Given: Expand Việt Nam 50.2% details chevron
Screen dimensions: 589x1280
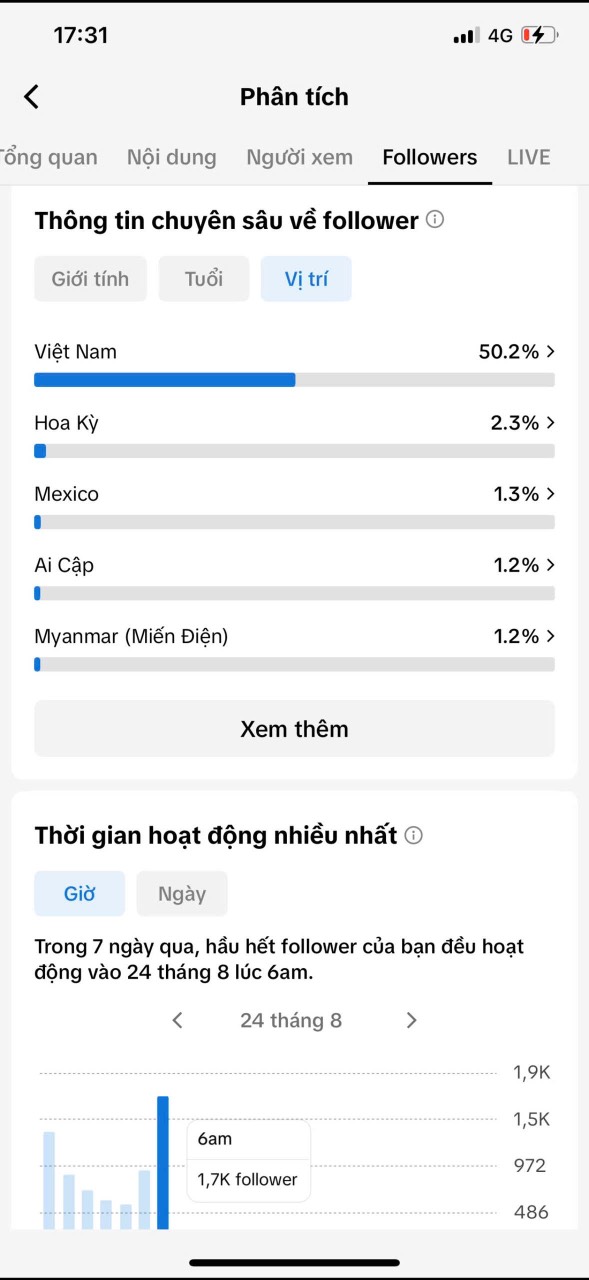Looking at the screenshot, I should tap(551, 352).
